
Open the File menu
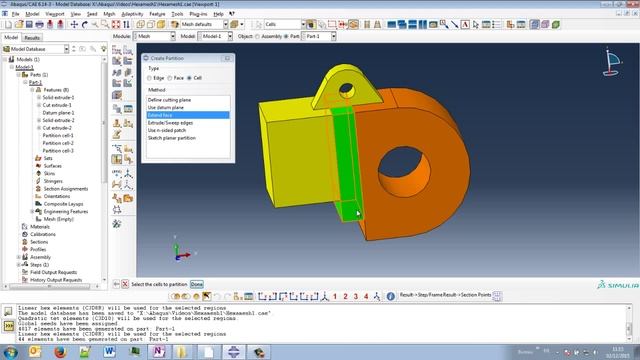(x=16, y=14)
